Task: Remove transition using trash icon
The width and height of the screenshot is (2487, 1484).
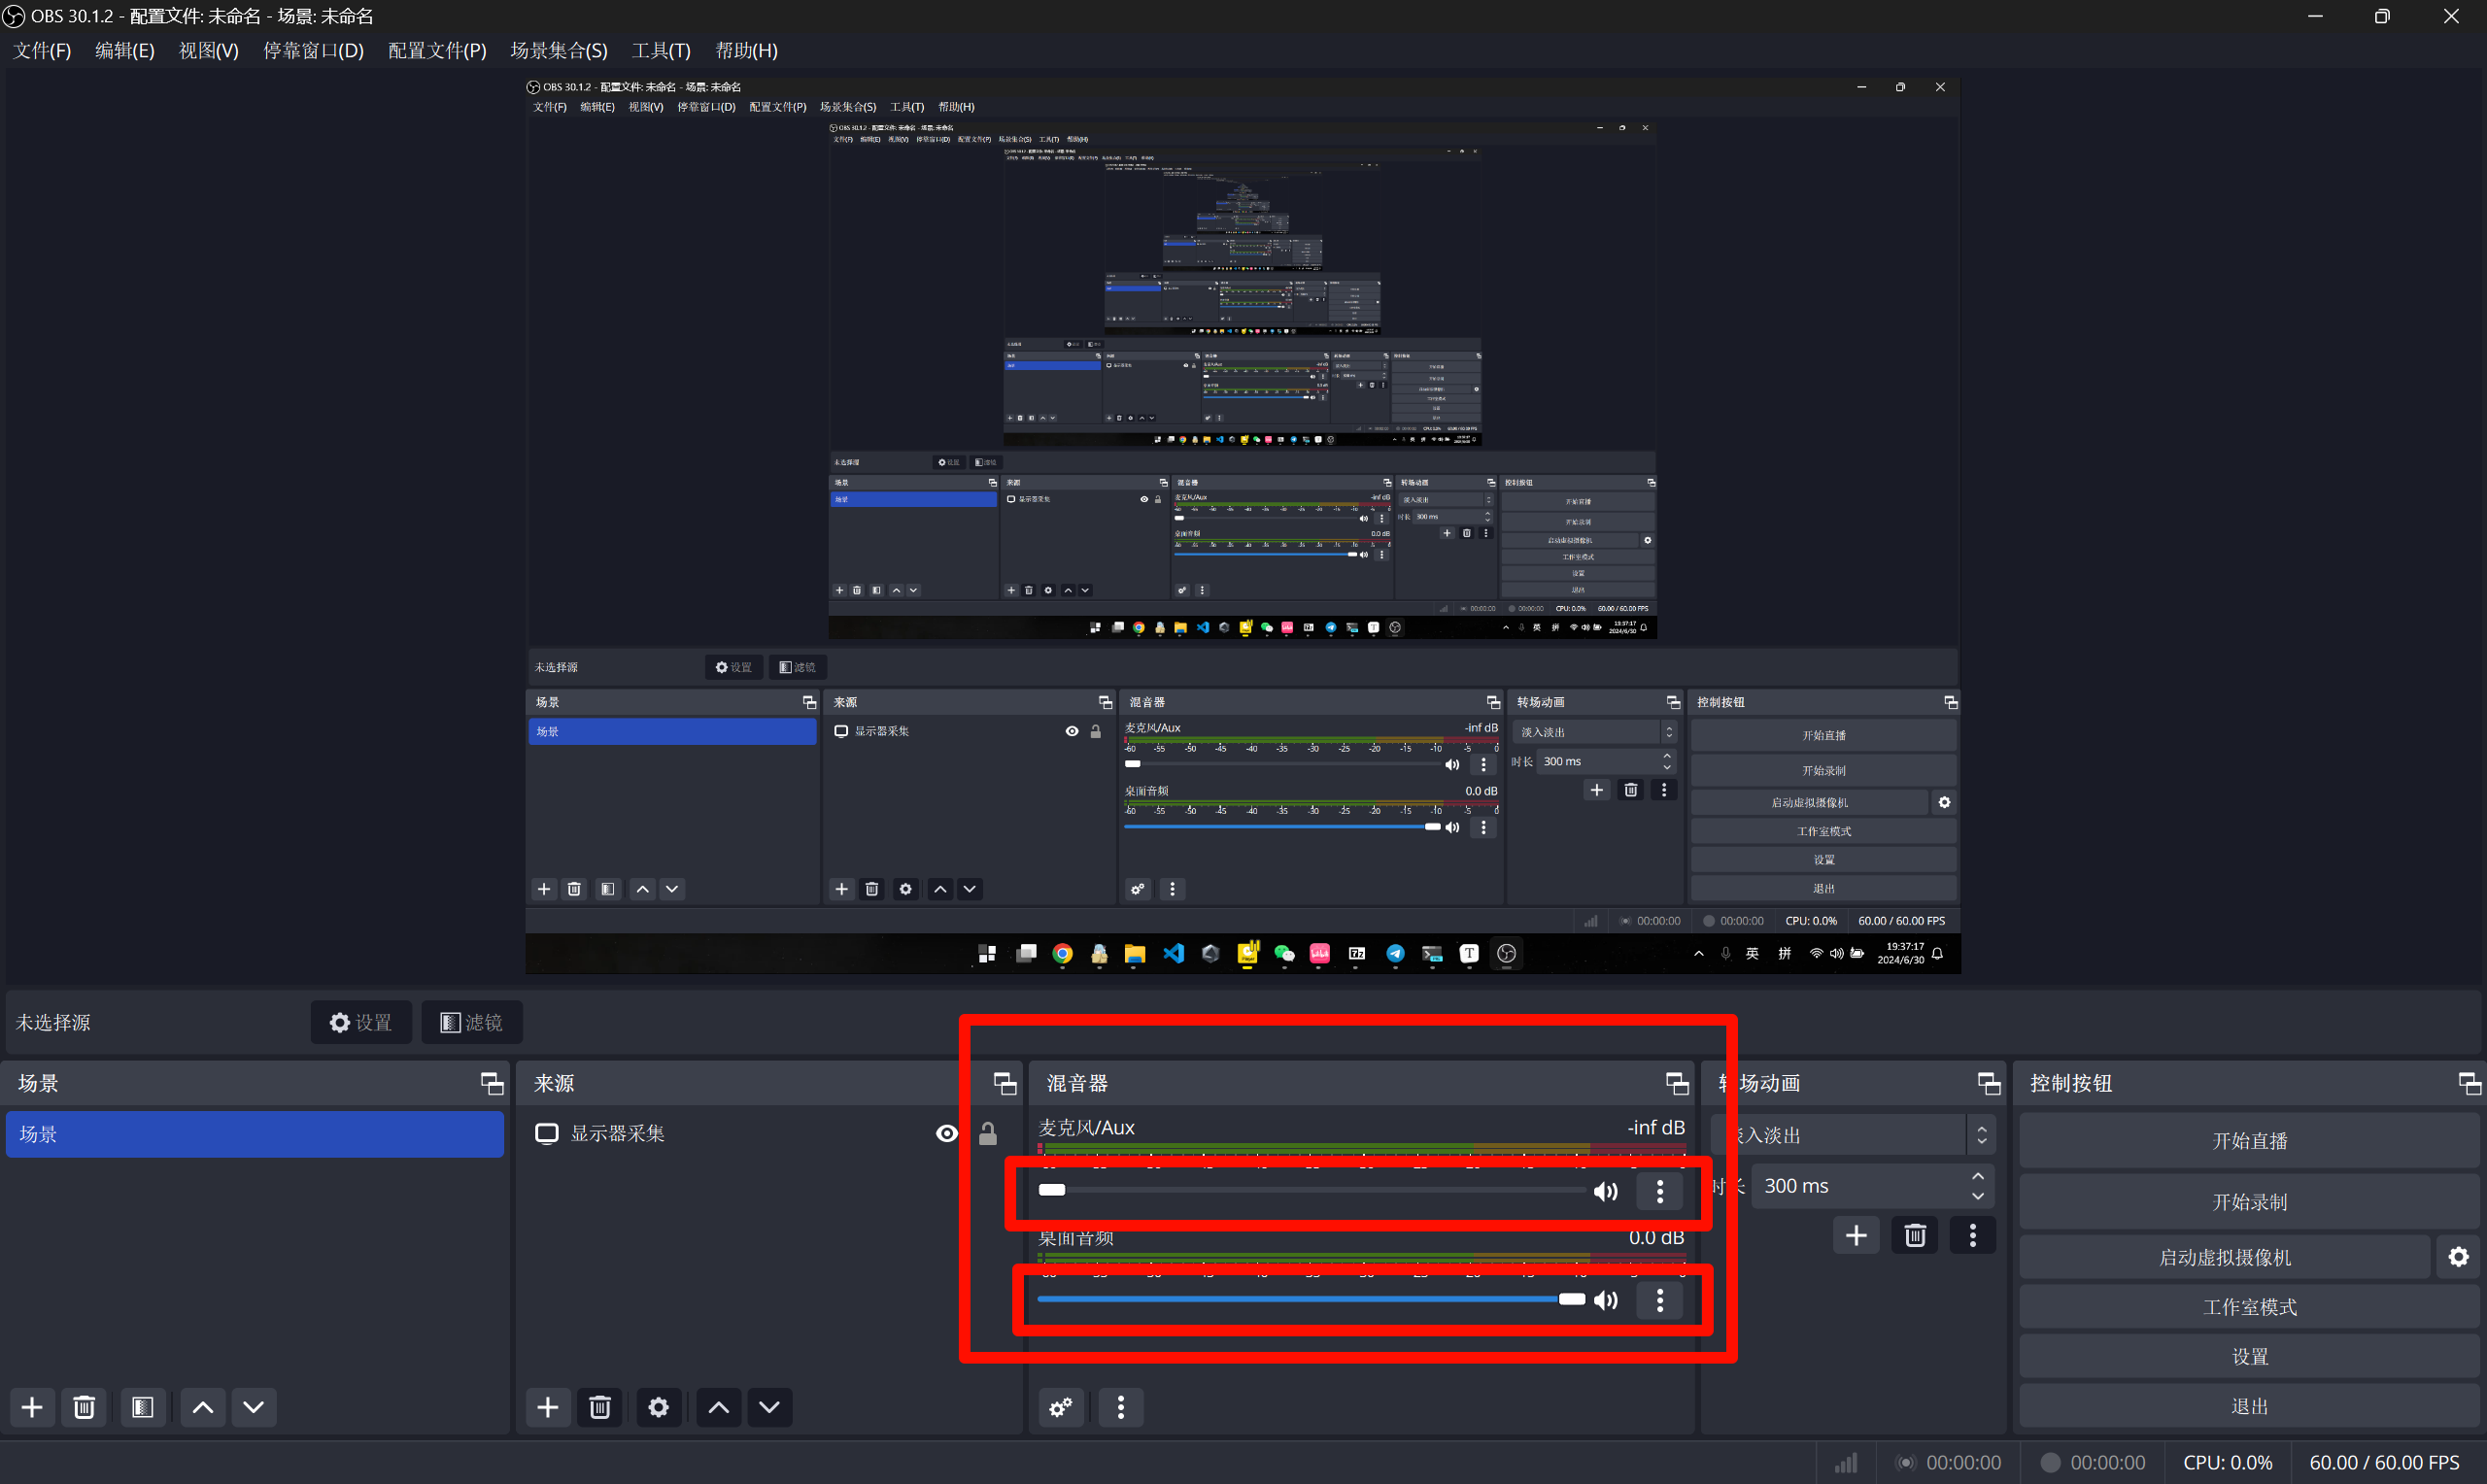Action: pyautogui.click(x=1914, y=1235)
